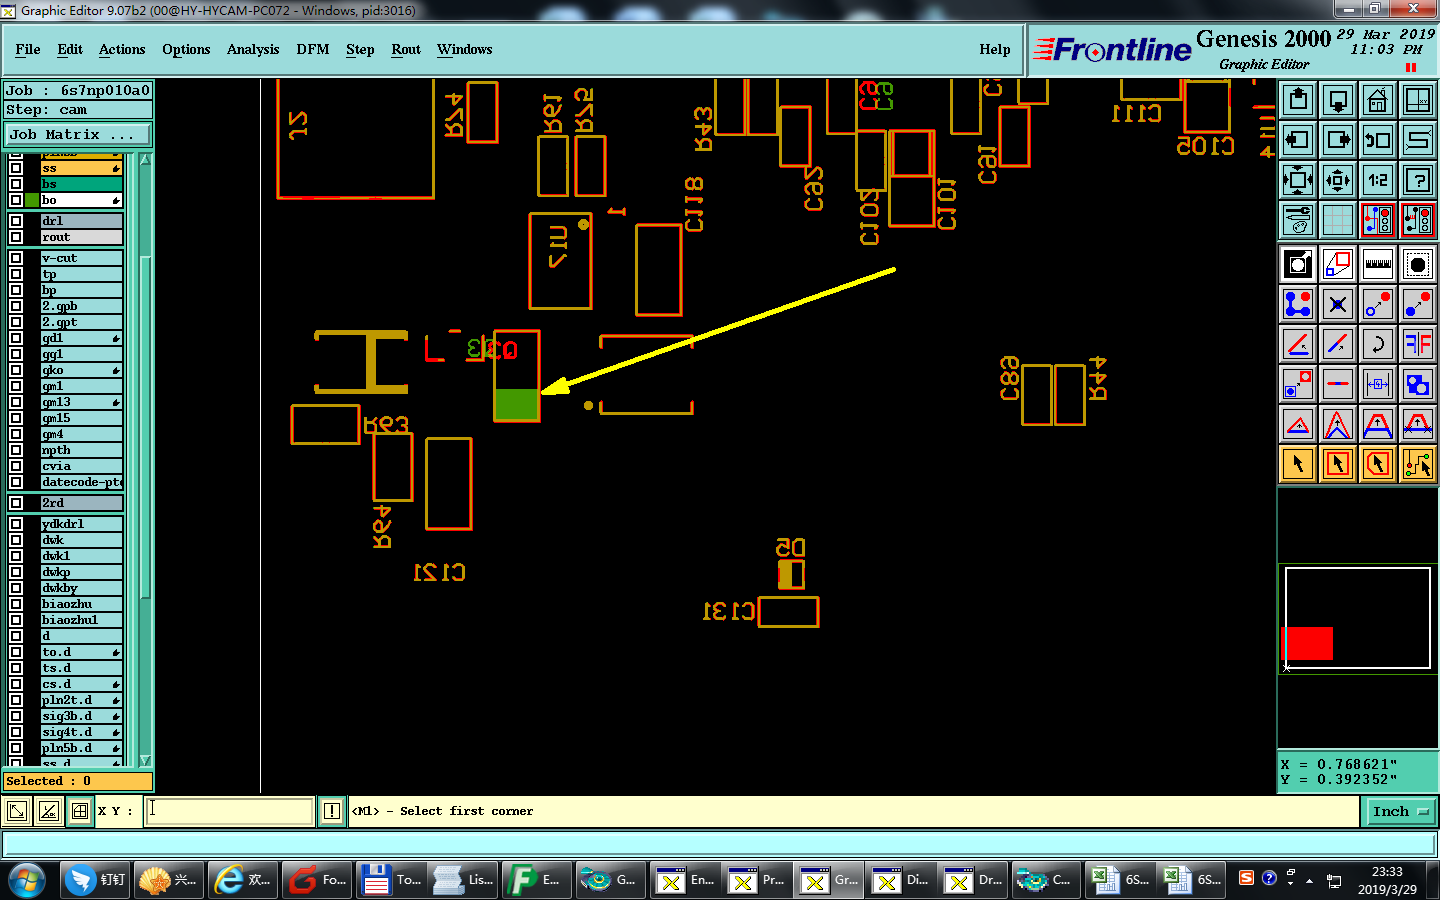Click the 1:2 zoom scale icon
Image resolution: width=1440 pixels, height=900 pixels.
pyautogui.click(x=1378, y=180)
